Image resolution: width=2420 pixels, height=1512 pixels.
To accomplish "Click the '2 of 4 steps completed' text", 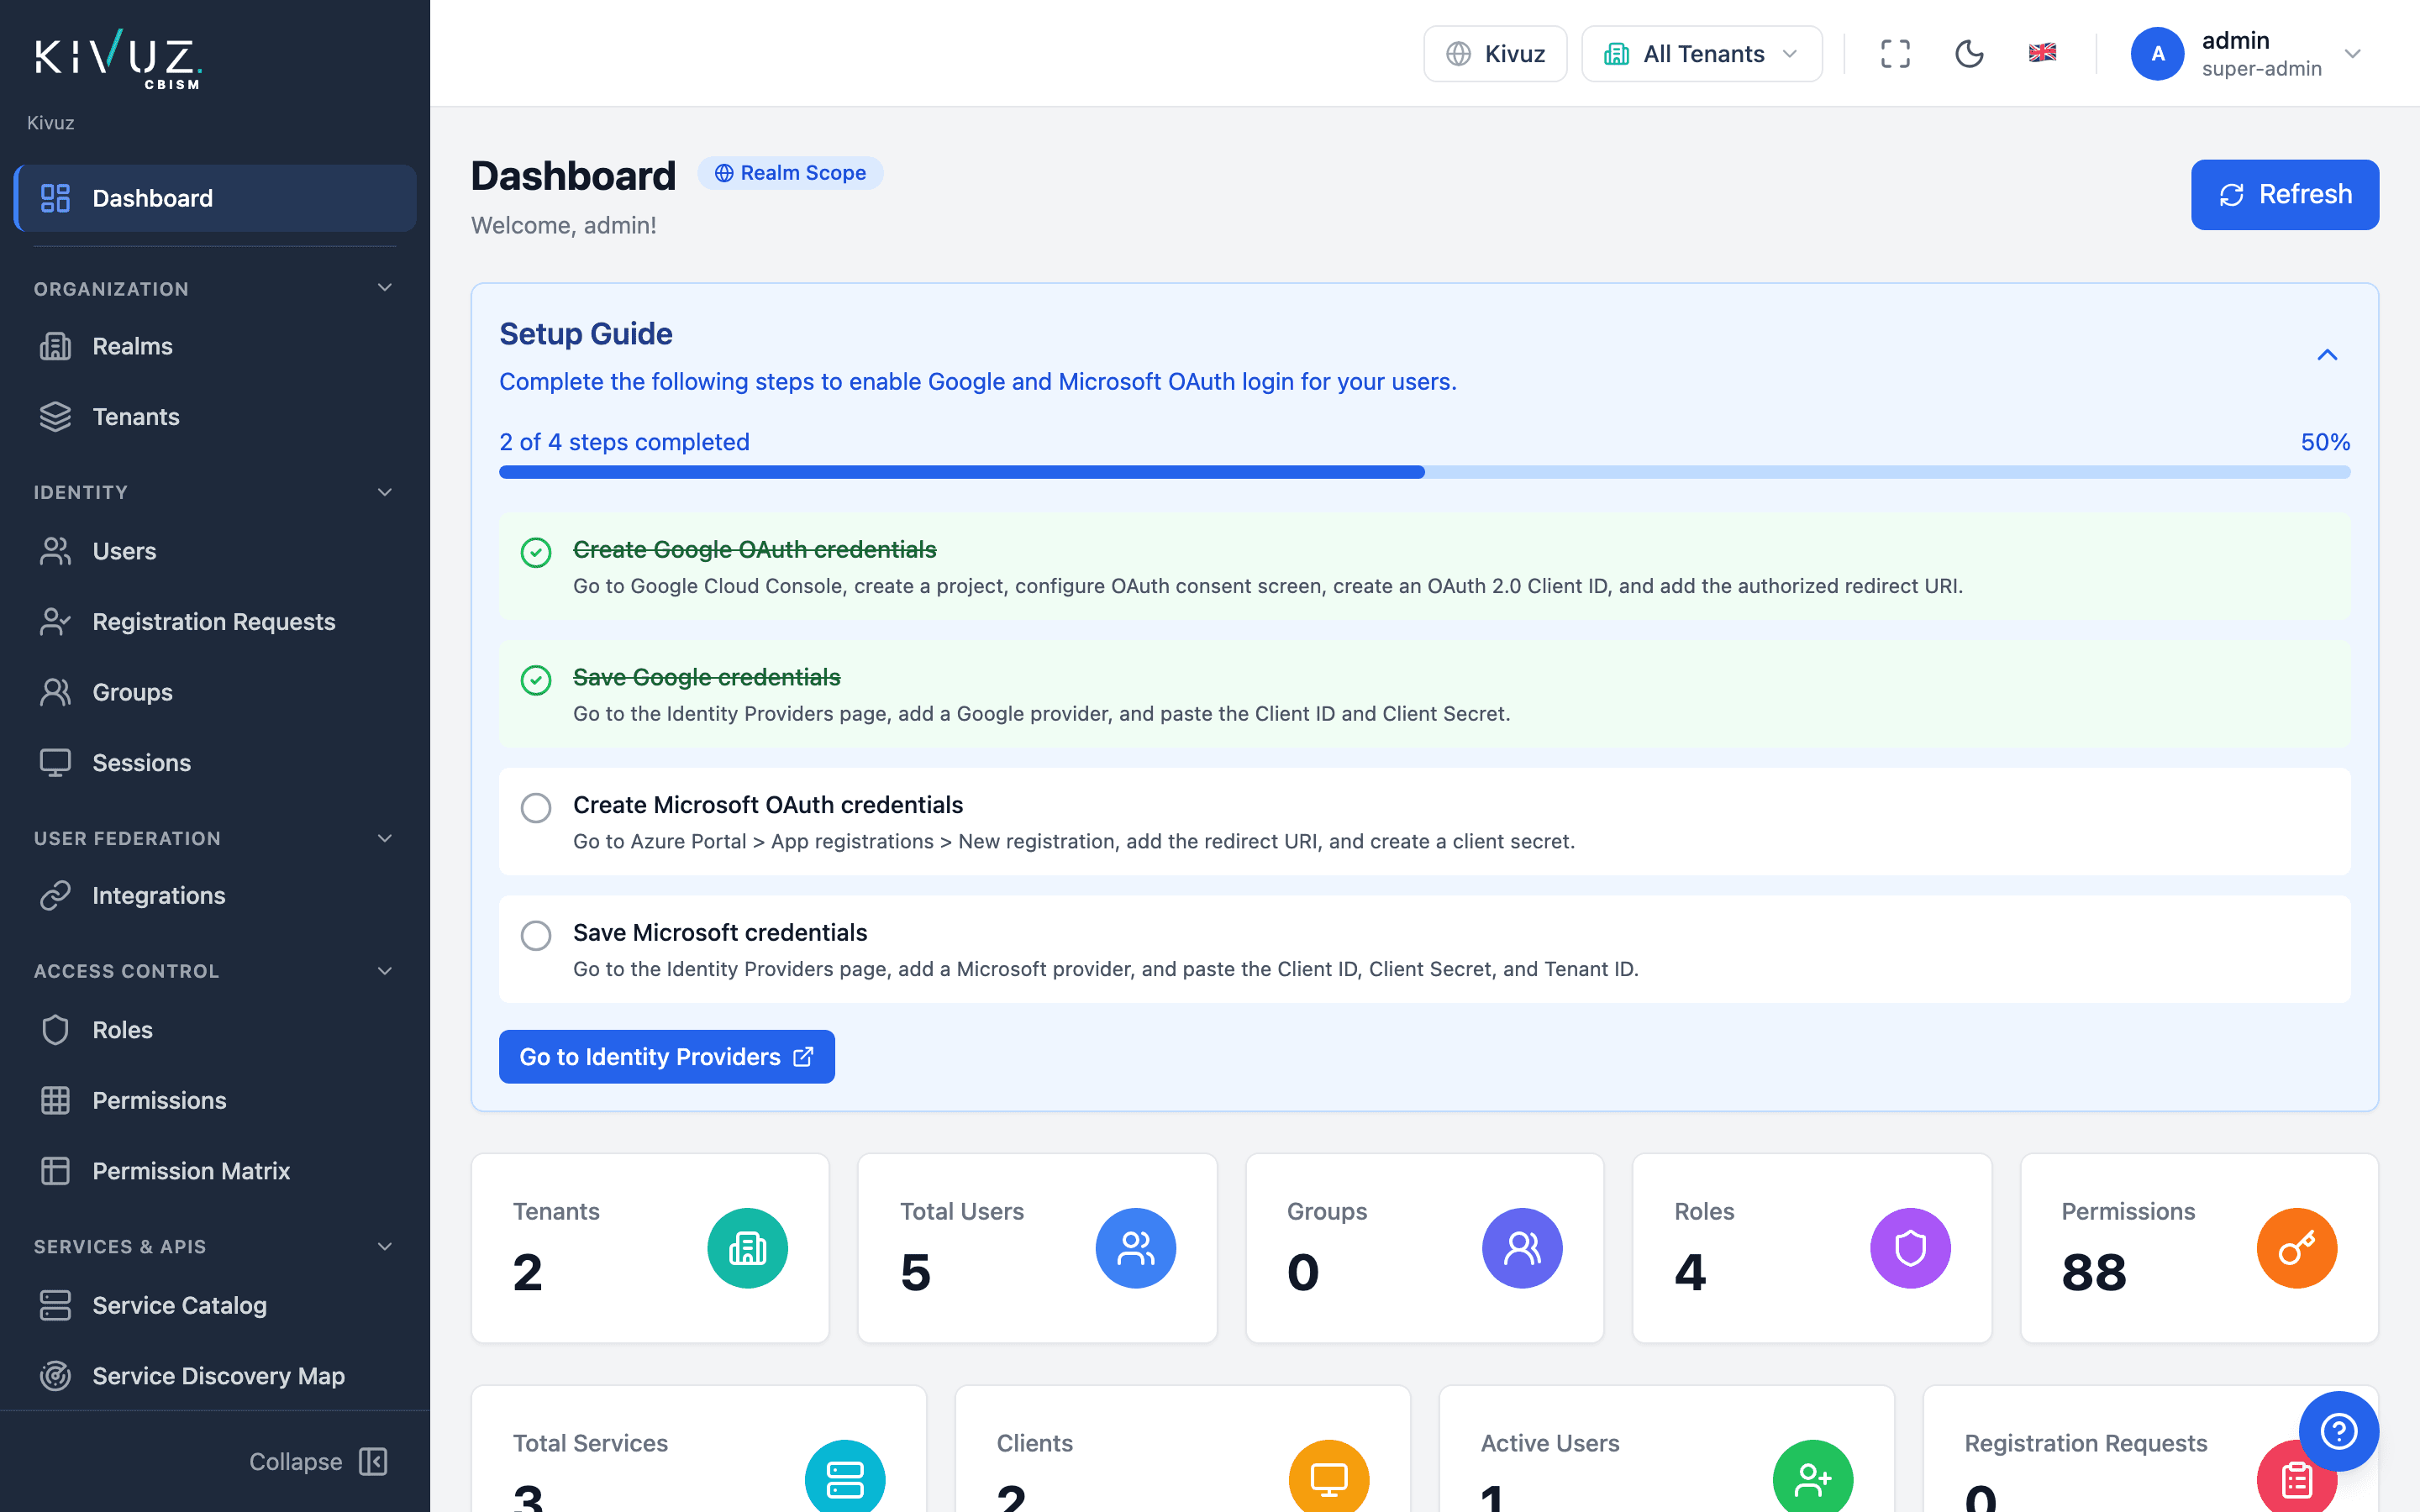I will pos(624,442).
